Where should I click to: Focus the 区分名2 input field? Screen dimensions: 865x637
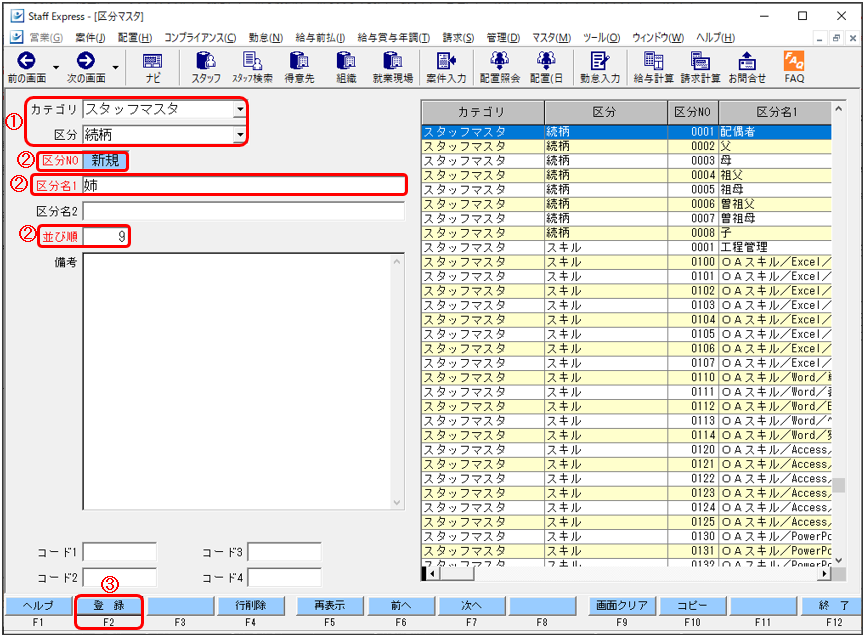click(243, 211)
